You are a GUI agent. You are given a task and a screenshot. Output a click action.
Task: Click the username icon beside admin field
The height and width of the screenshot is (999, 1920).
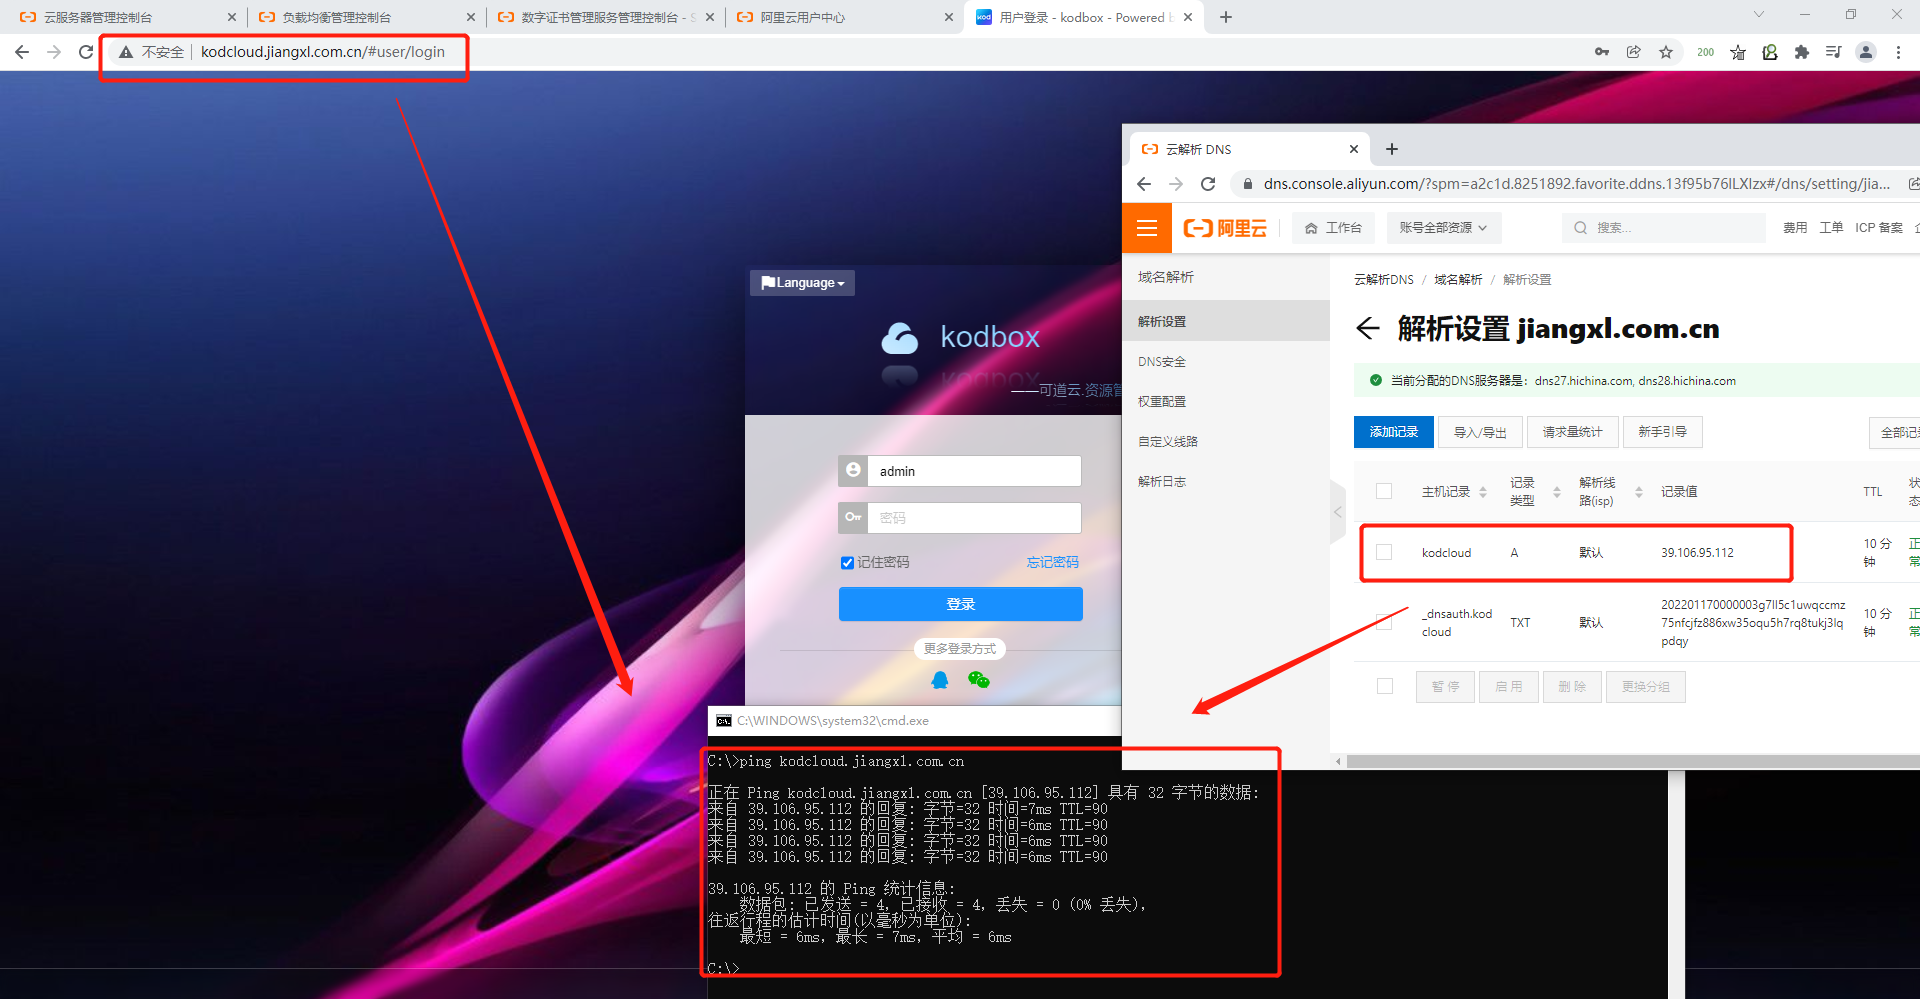point(853,470)
